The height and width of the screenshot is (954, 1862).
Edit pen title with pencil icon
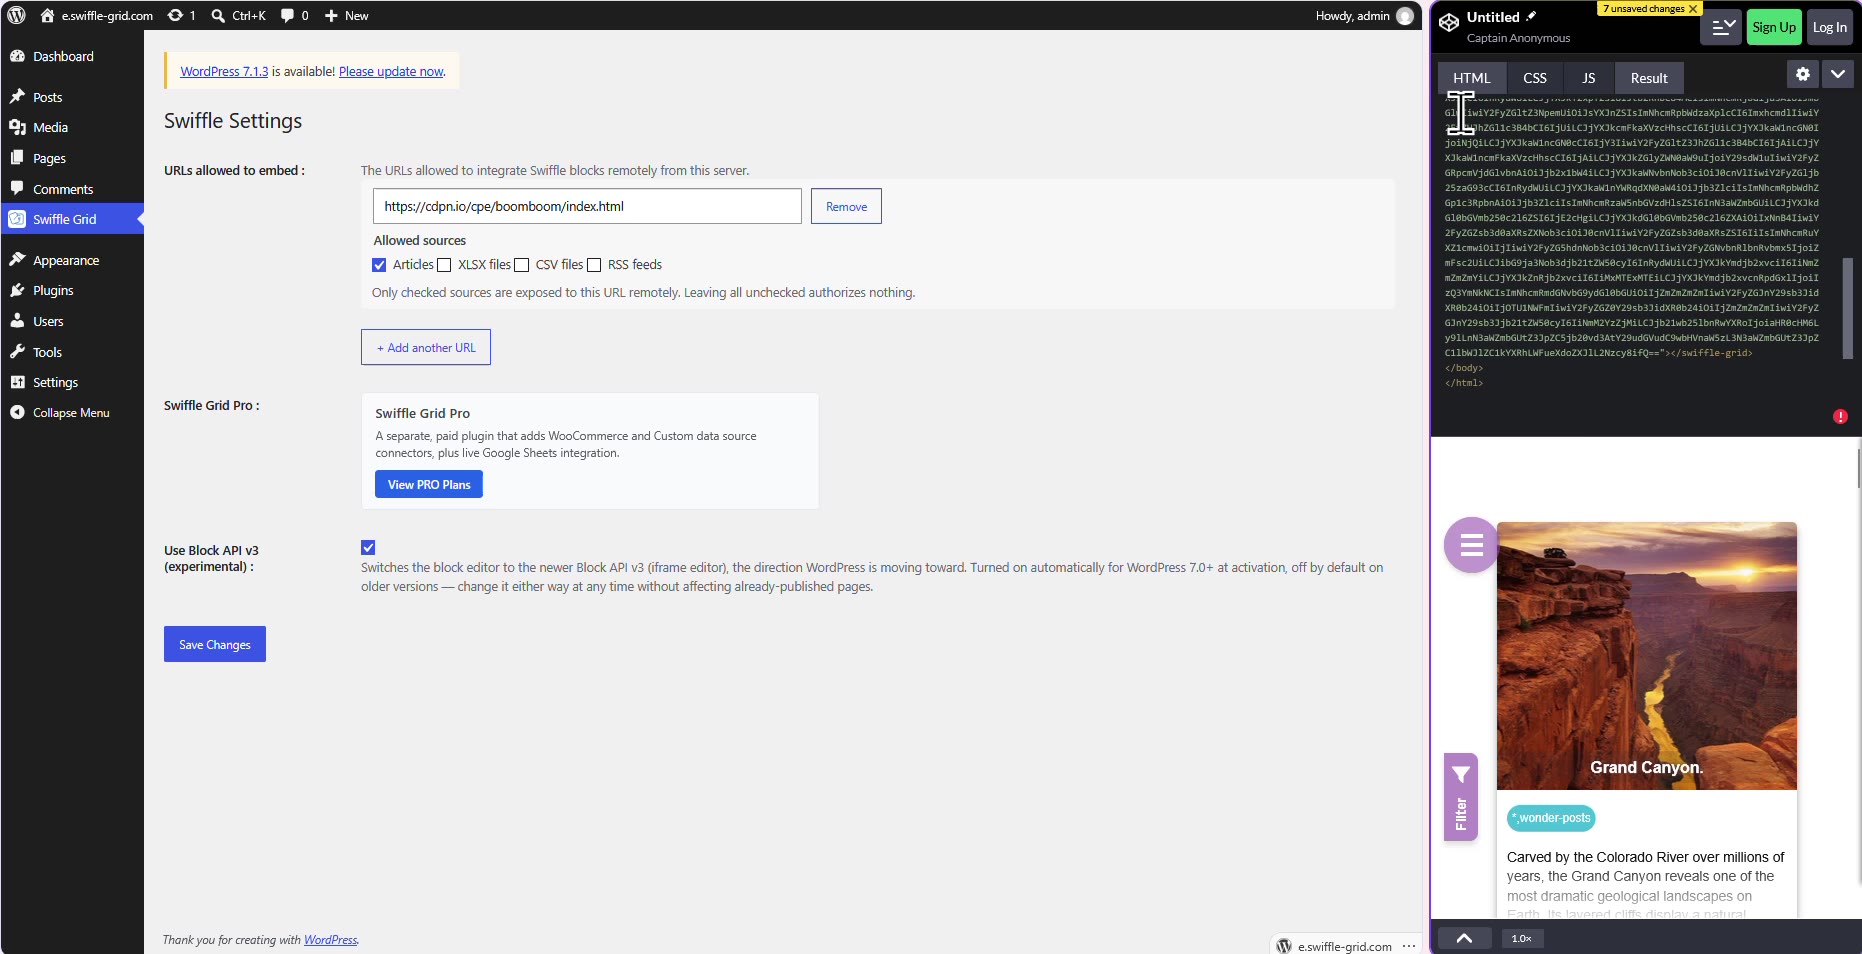tap(1530, 16)
